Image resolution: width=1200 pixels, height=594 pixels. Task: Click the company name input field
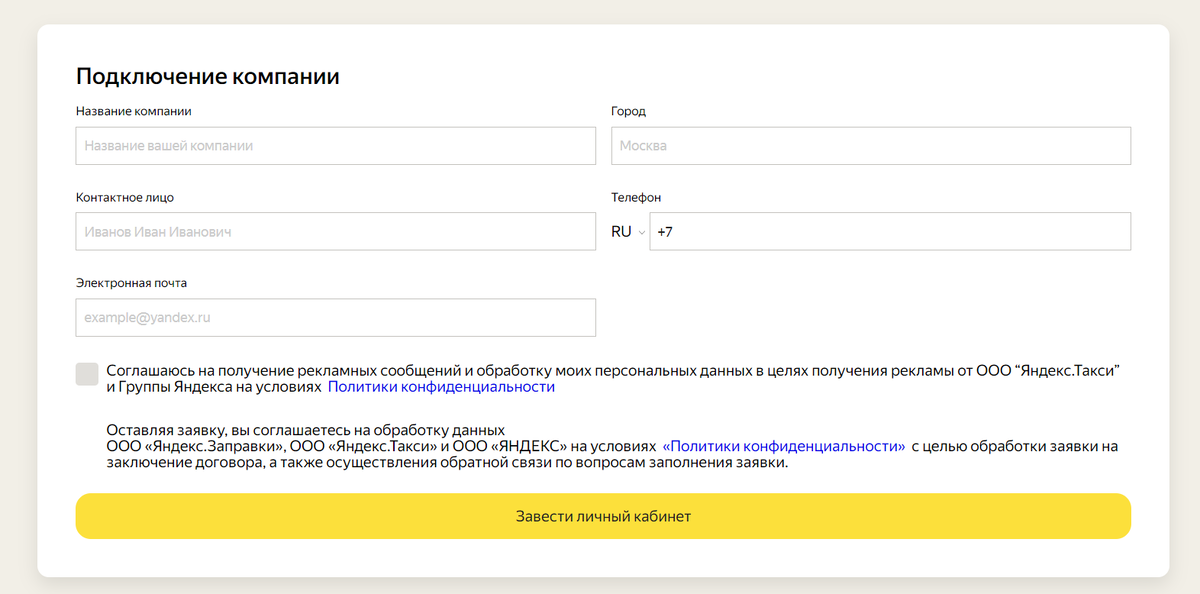335,145
